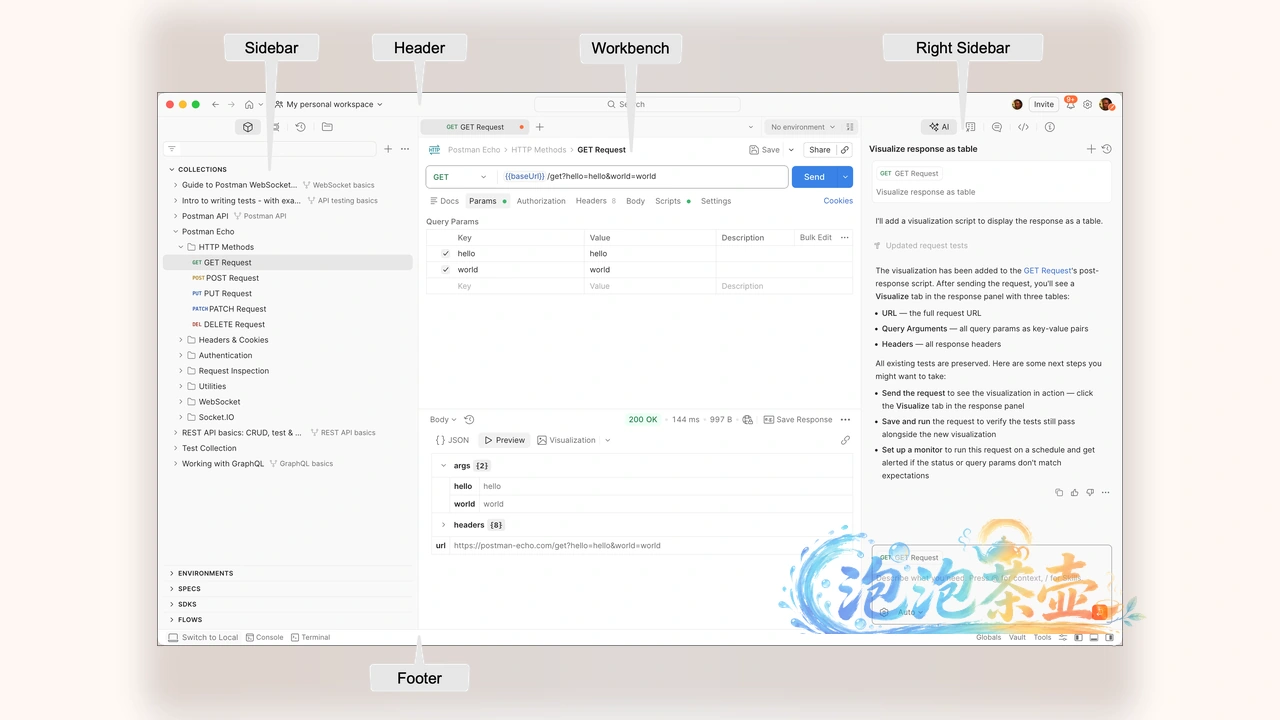Go back with left arrow
The height and width of the screenshot is (720, 1280).
tap(215, 104)
